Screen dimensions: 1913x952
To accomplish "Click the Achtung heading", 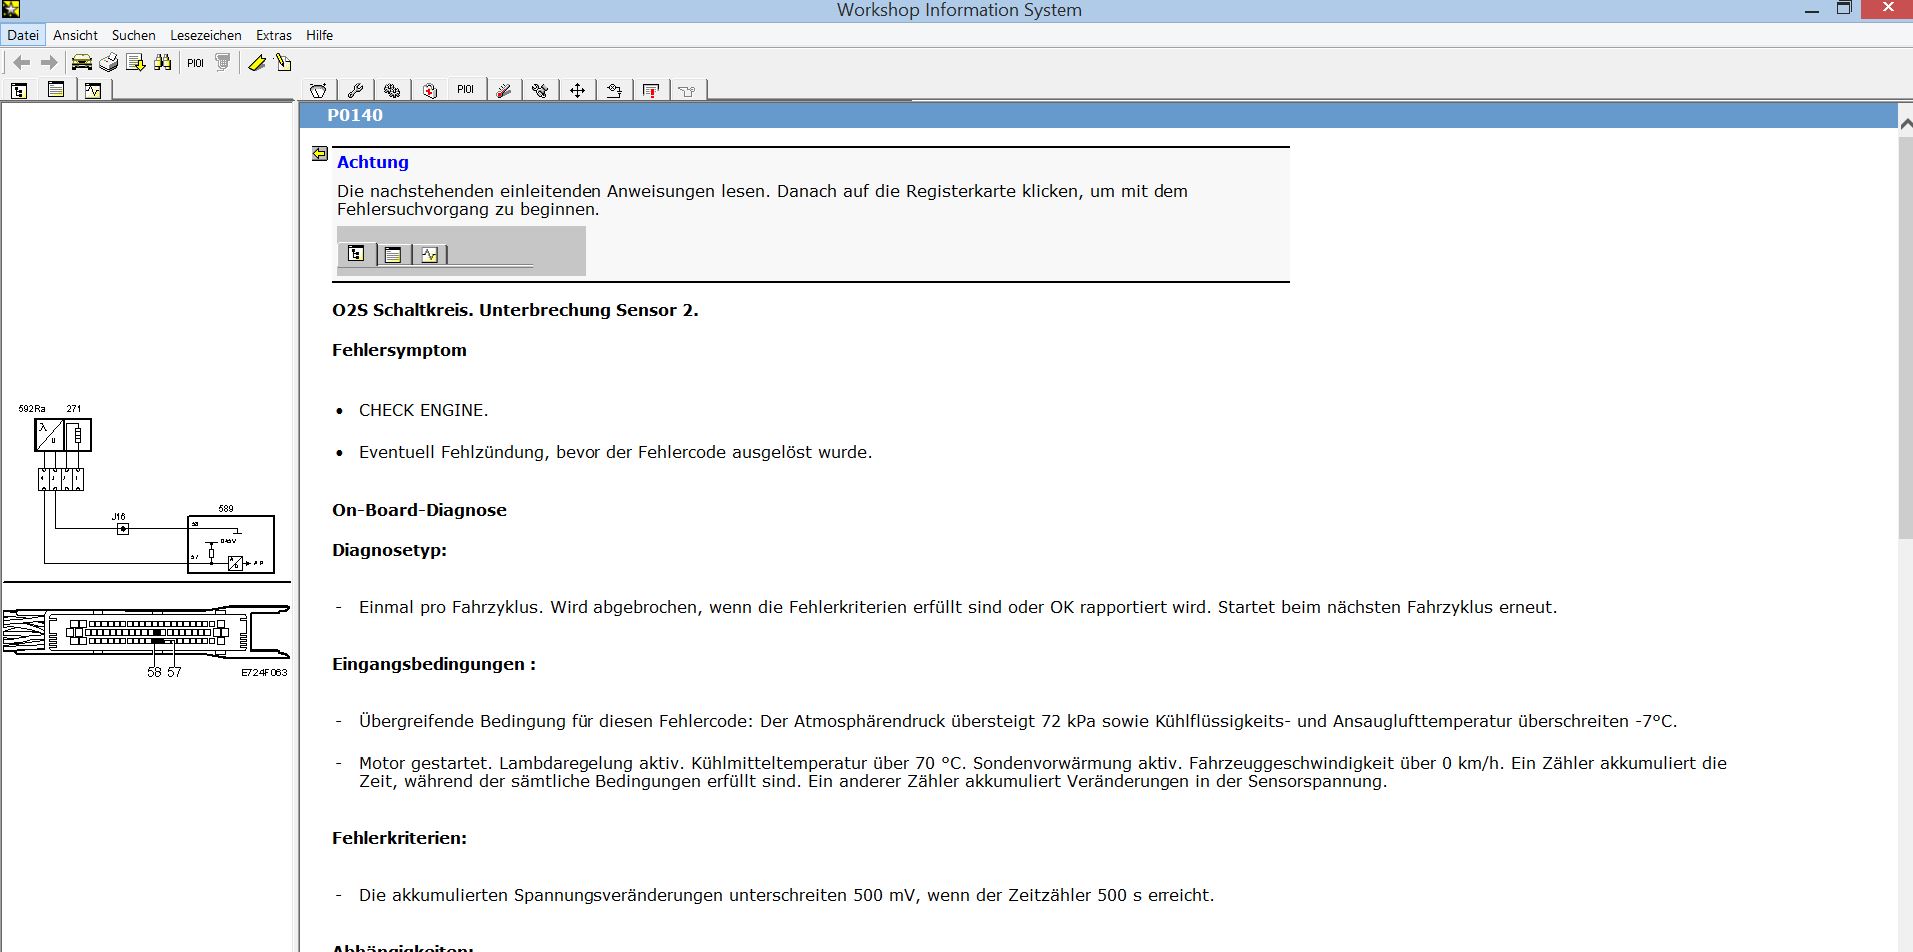I will (373, 162).
